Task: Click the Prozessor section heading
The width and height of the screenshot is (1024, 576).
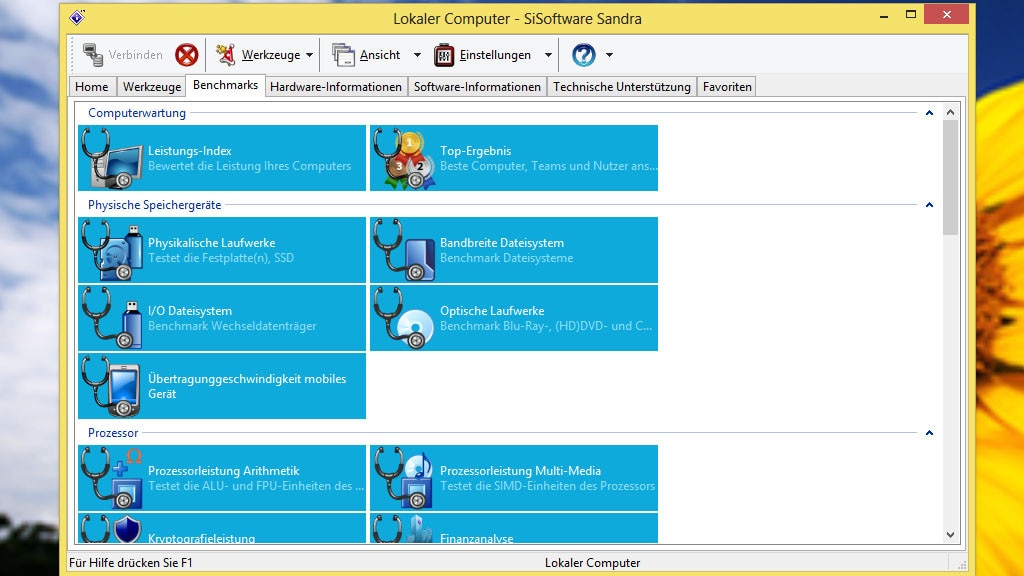Action: pyautogui.click(x=113, y=433)
